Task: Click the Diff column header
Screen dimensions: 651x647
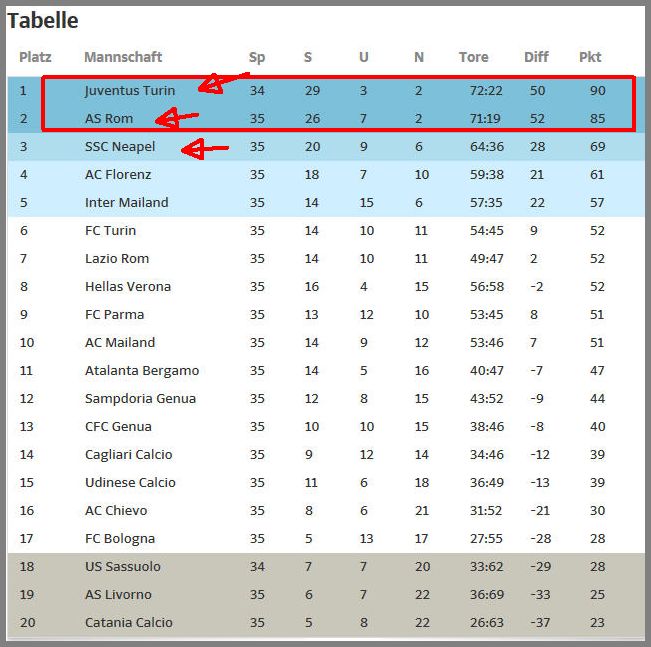Action: (x=536, y=57)
